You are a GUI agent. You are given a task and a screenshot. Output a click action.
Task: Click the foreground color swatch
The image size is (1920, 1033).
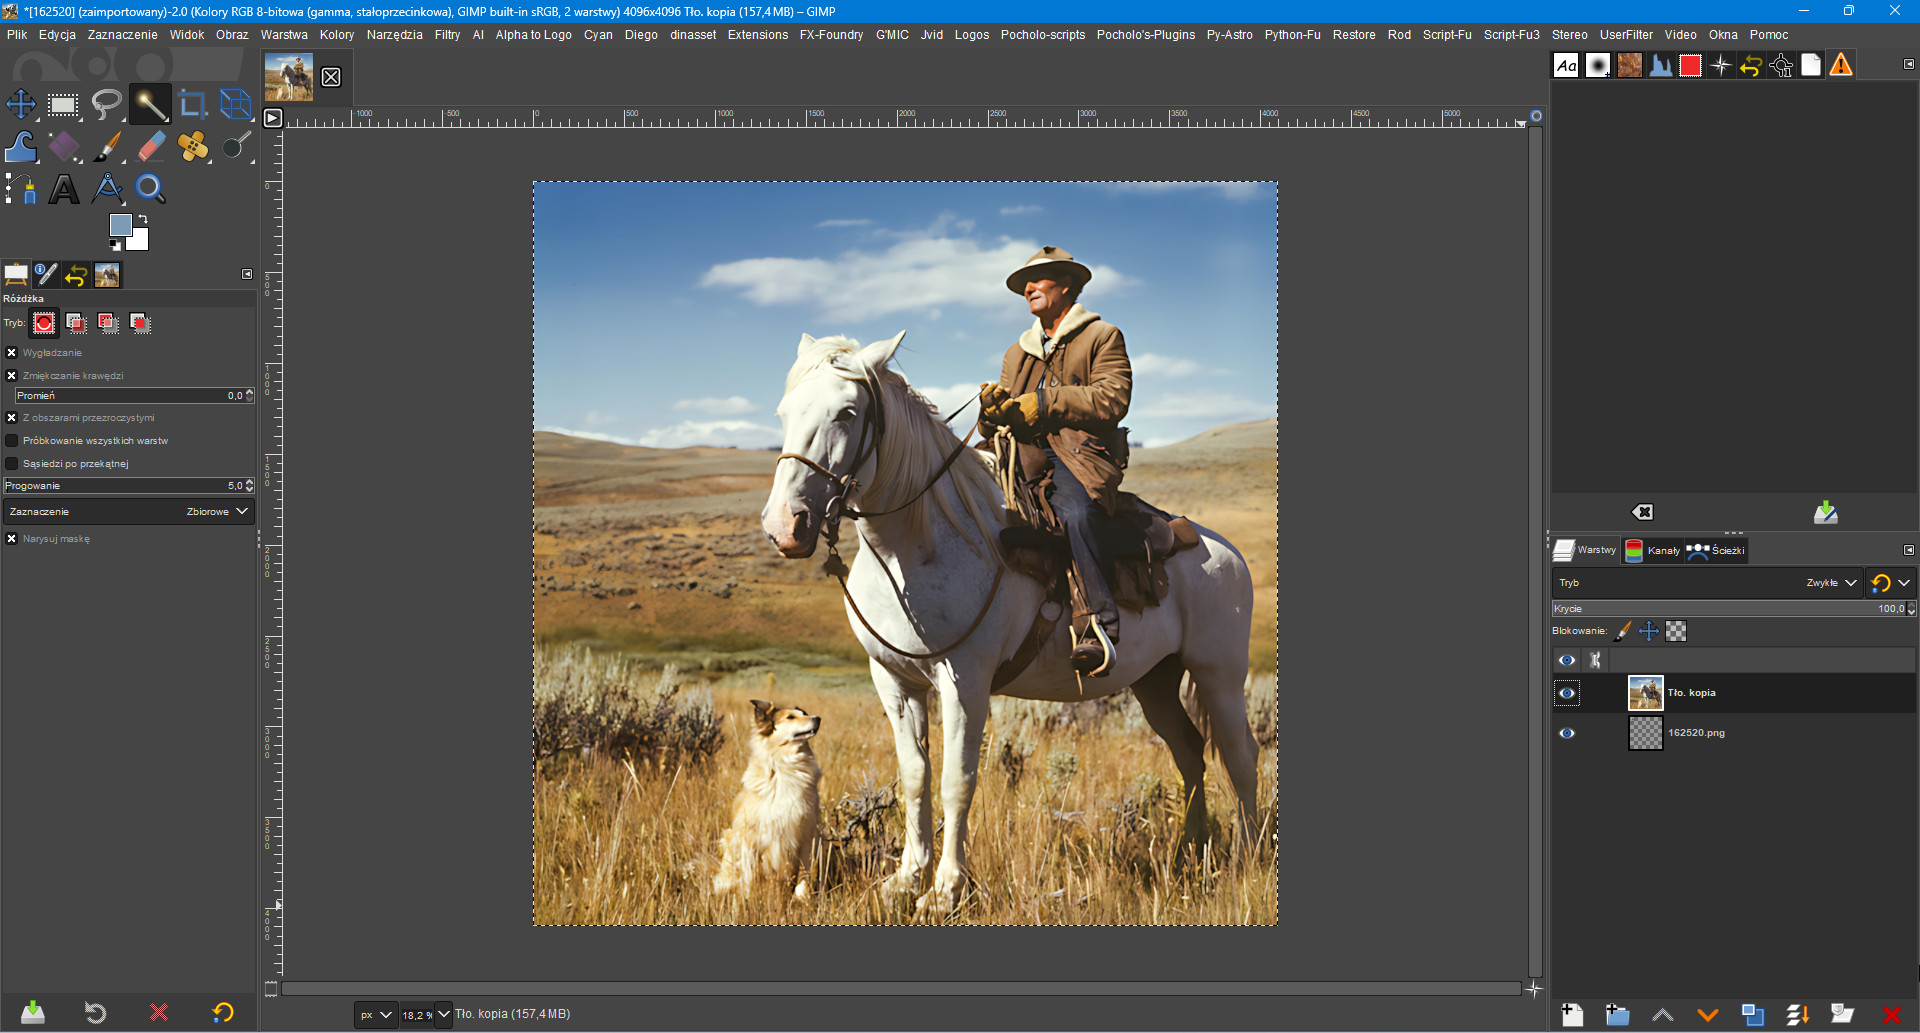120,225
